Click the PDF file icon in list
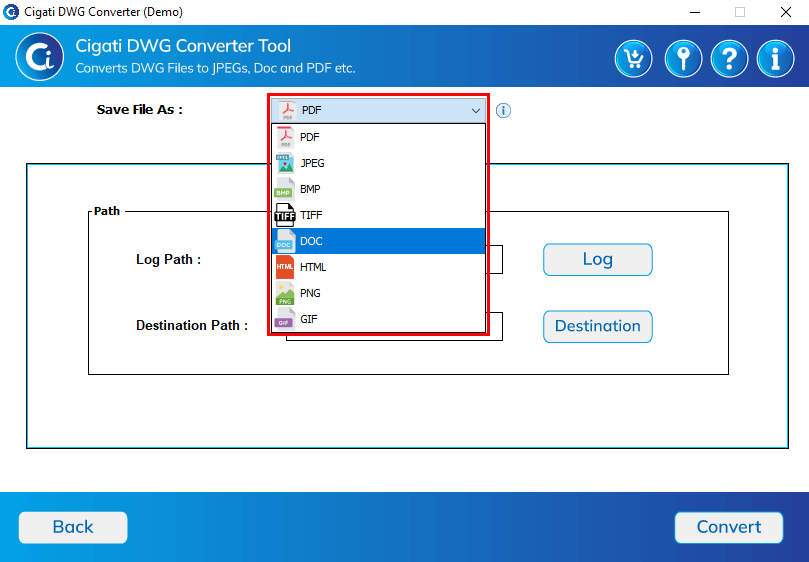Image resolution: width=809 pixels, height=562 pixels. (x=285, y=137)
